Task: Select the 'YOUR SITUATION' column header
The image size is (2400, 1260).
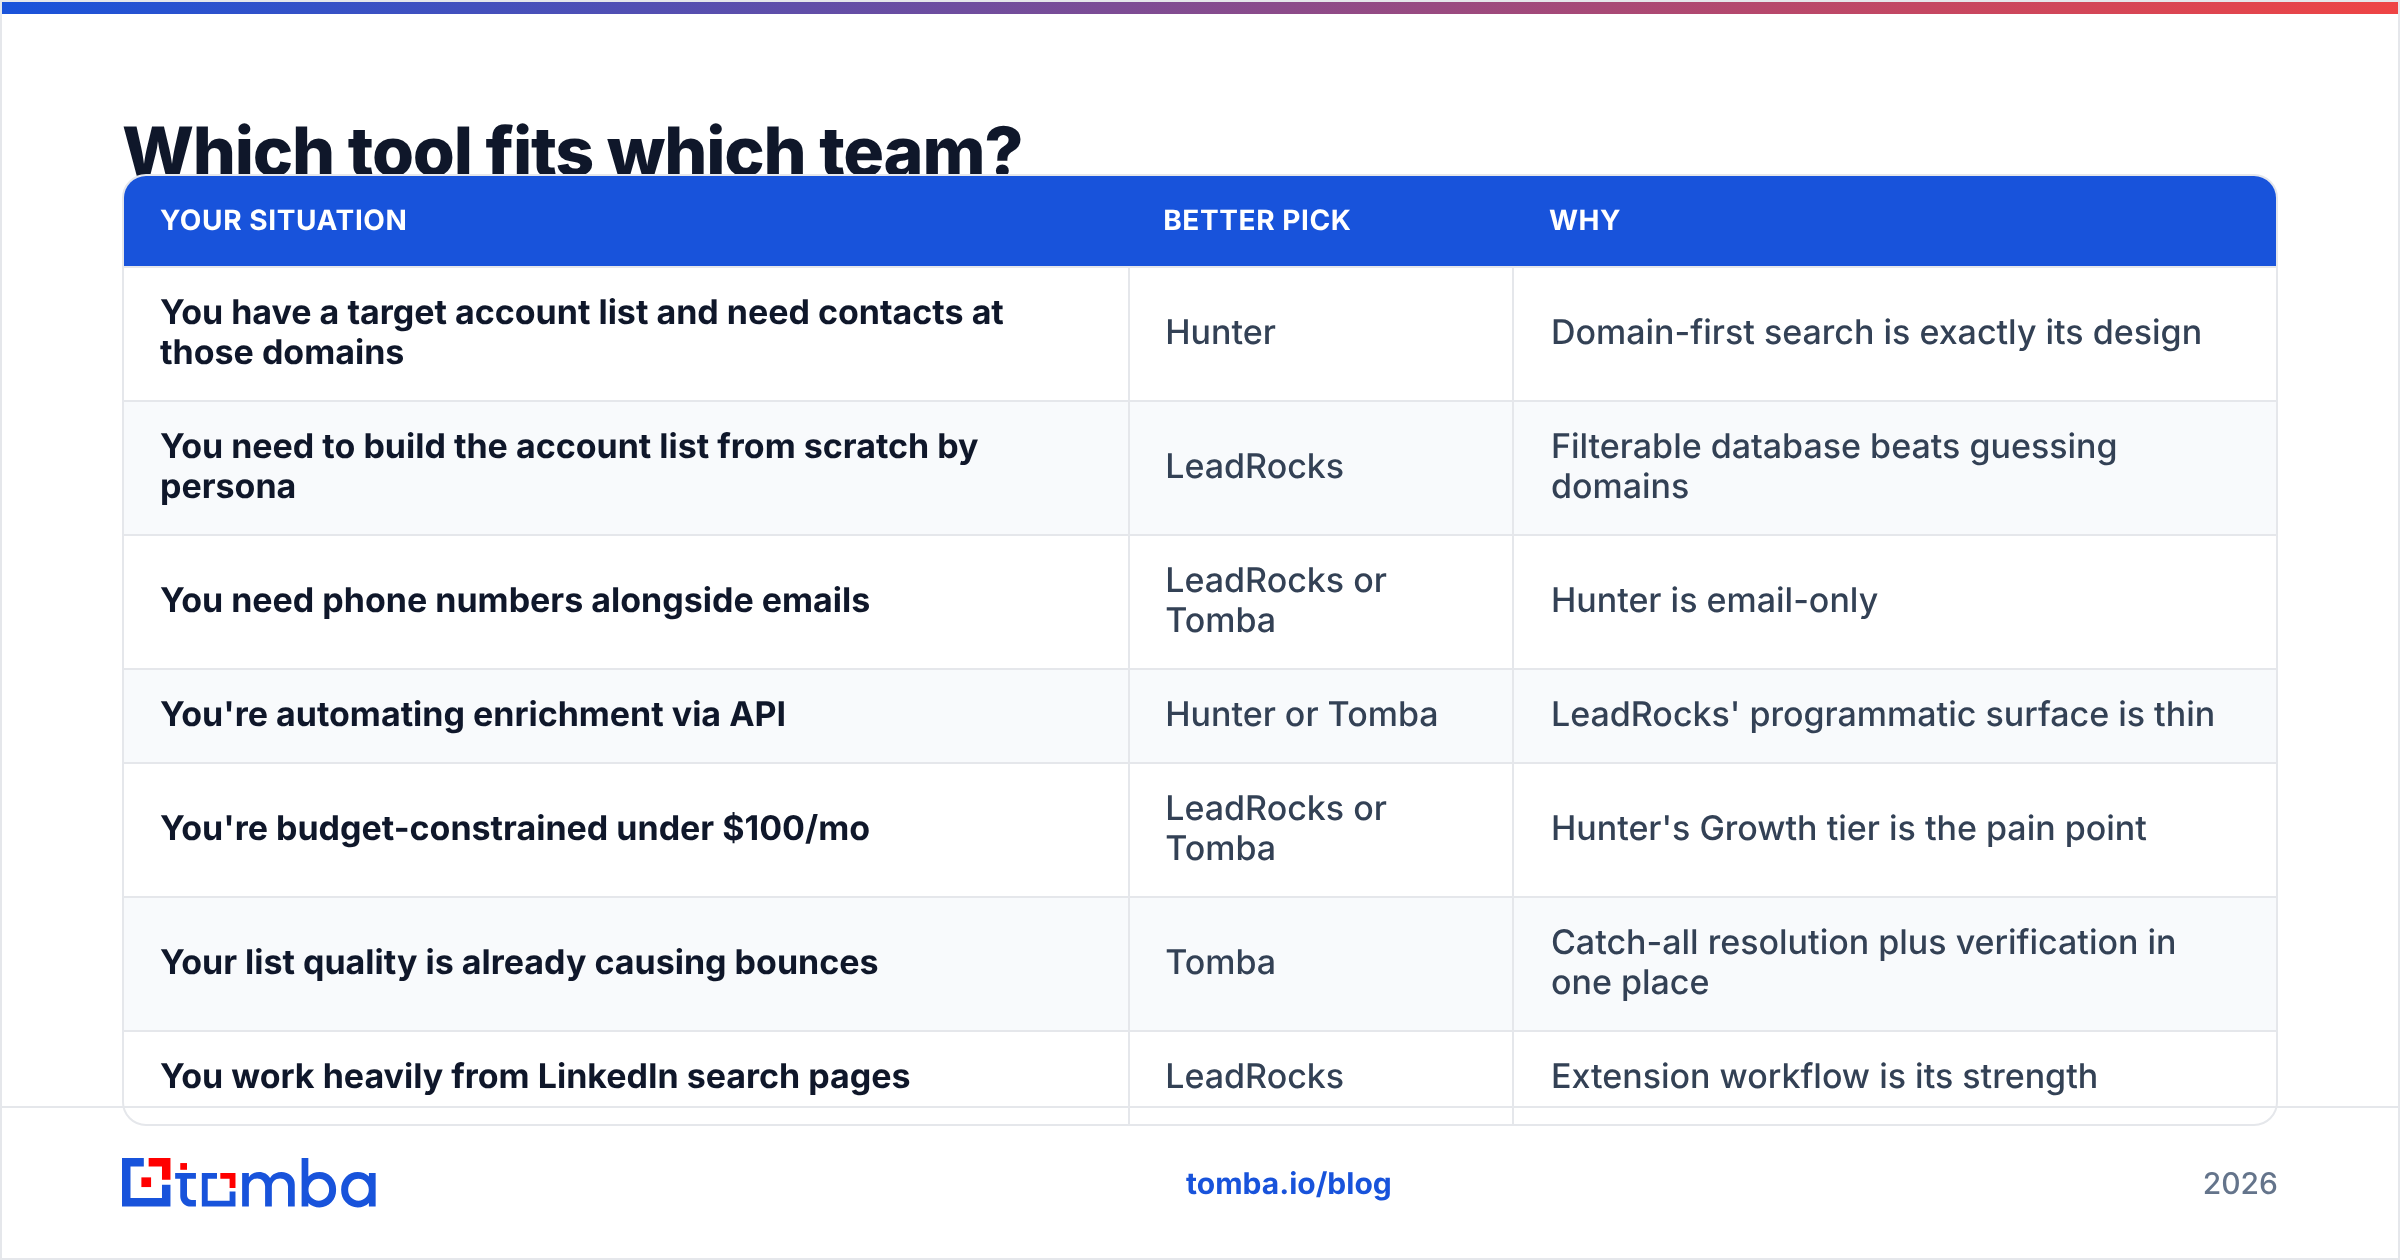Action: pyautogui.click(x=284, y=220)
